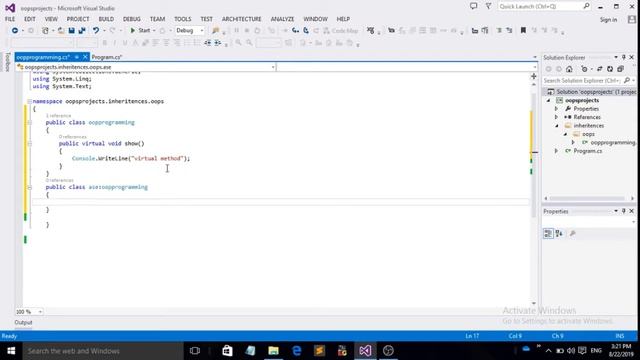Viewport: 640px width, 360px height.
Task: Open the PROJECT menu
Action: pos(78,19)
